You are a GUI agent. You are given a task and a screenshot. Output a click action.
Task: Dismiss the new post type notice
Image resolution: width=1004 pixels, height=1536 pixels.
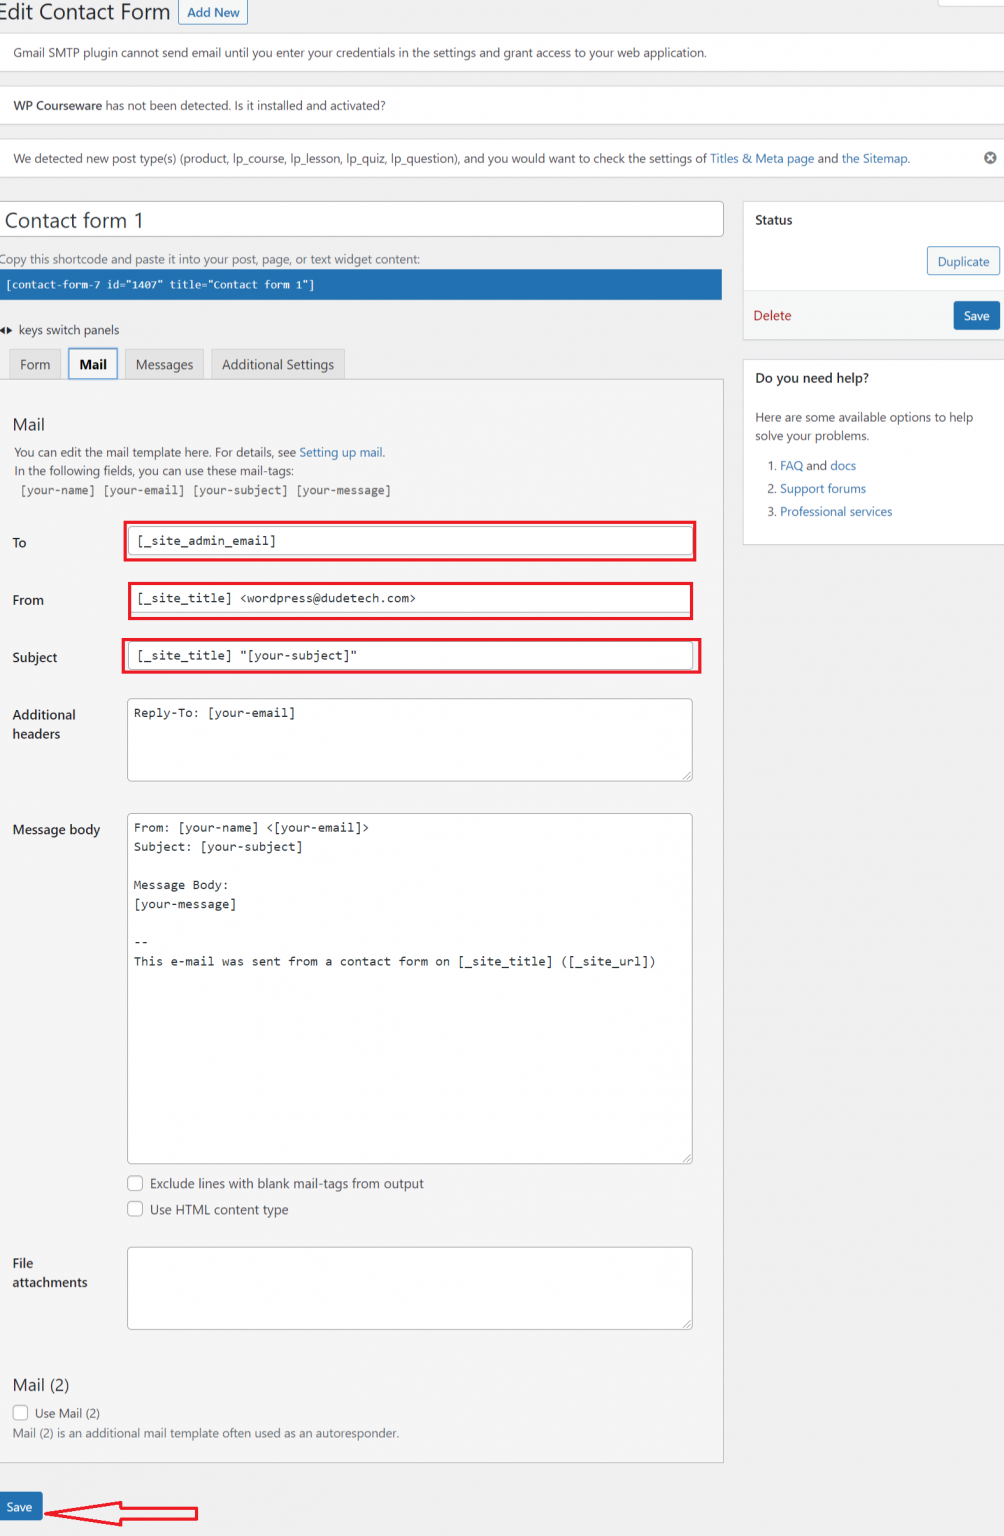point(989,158)
